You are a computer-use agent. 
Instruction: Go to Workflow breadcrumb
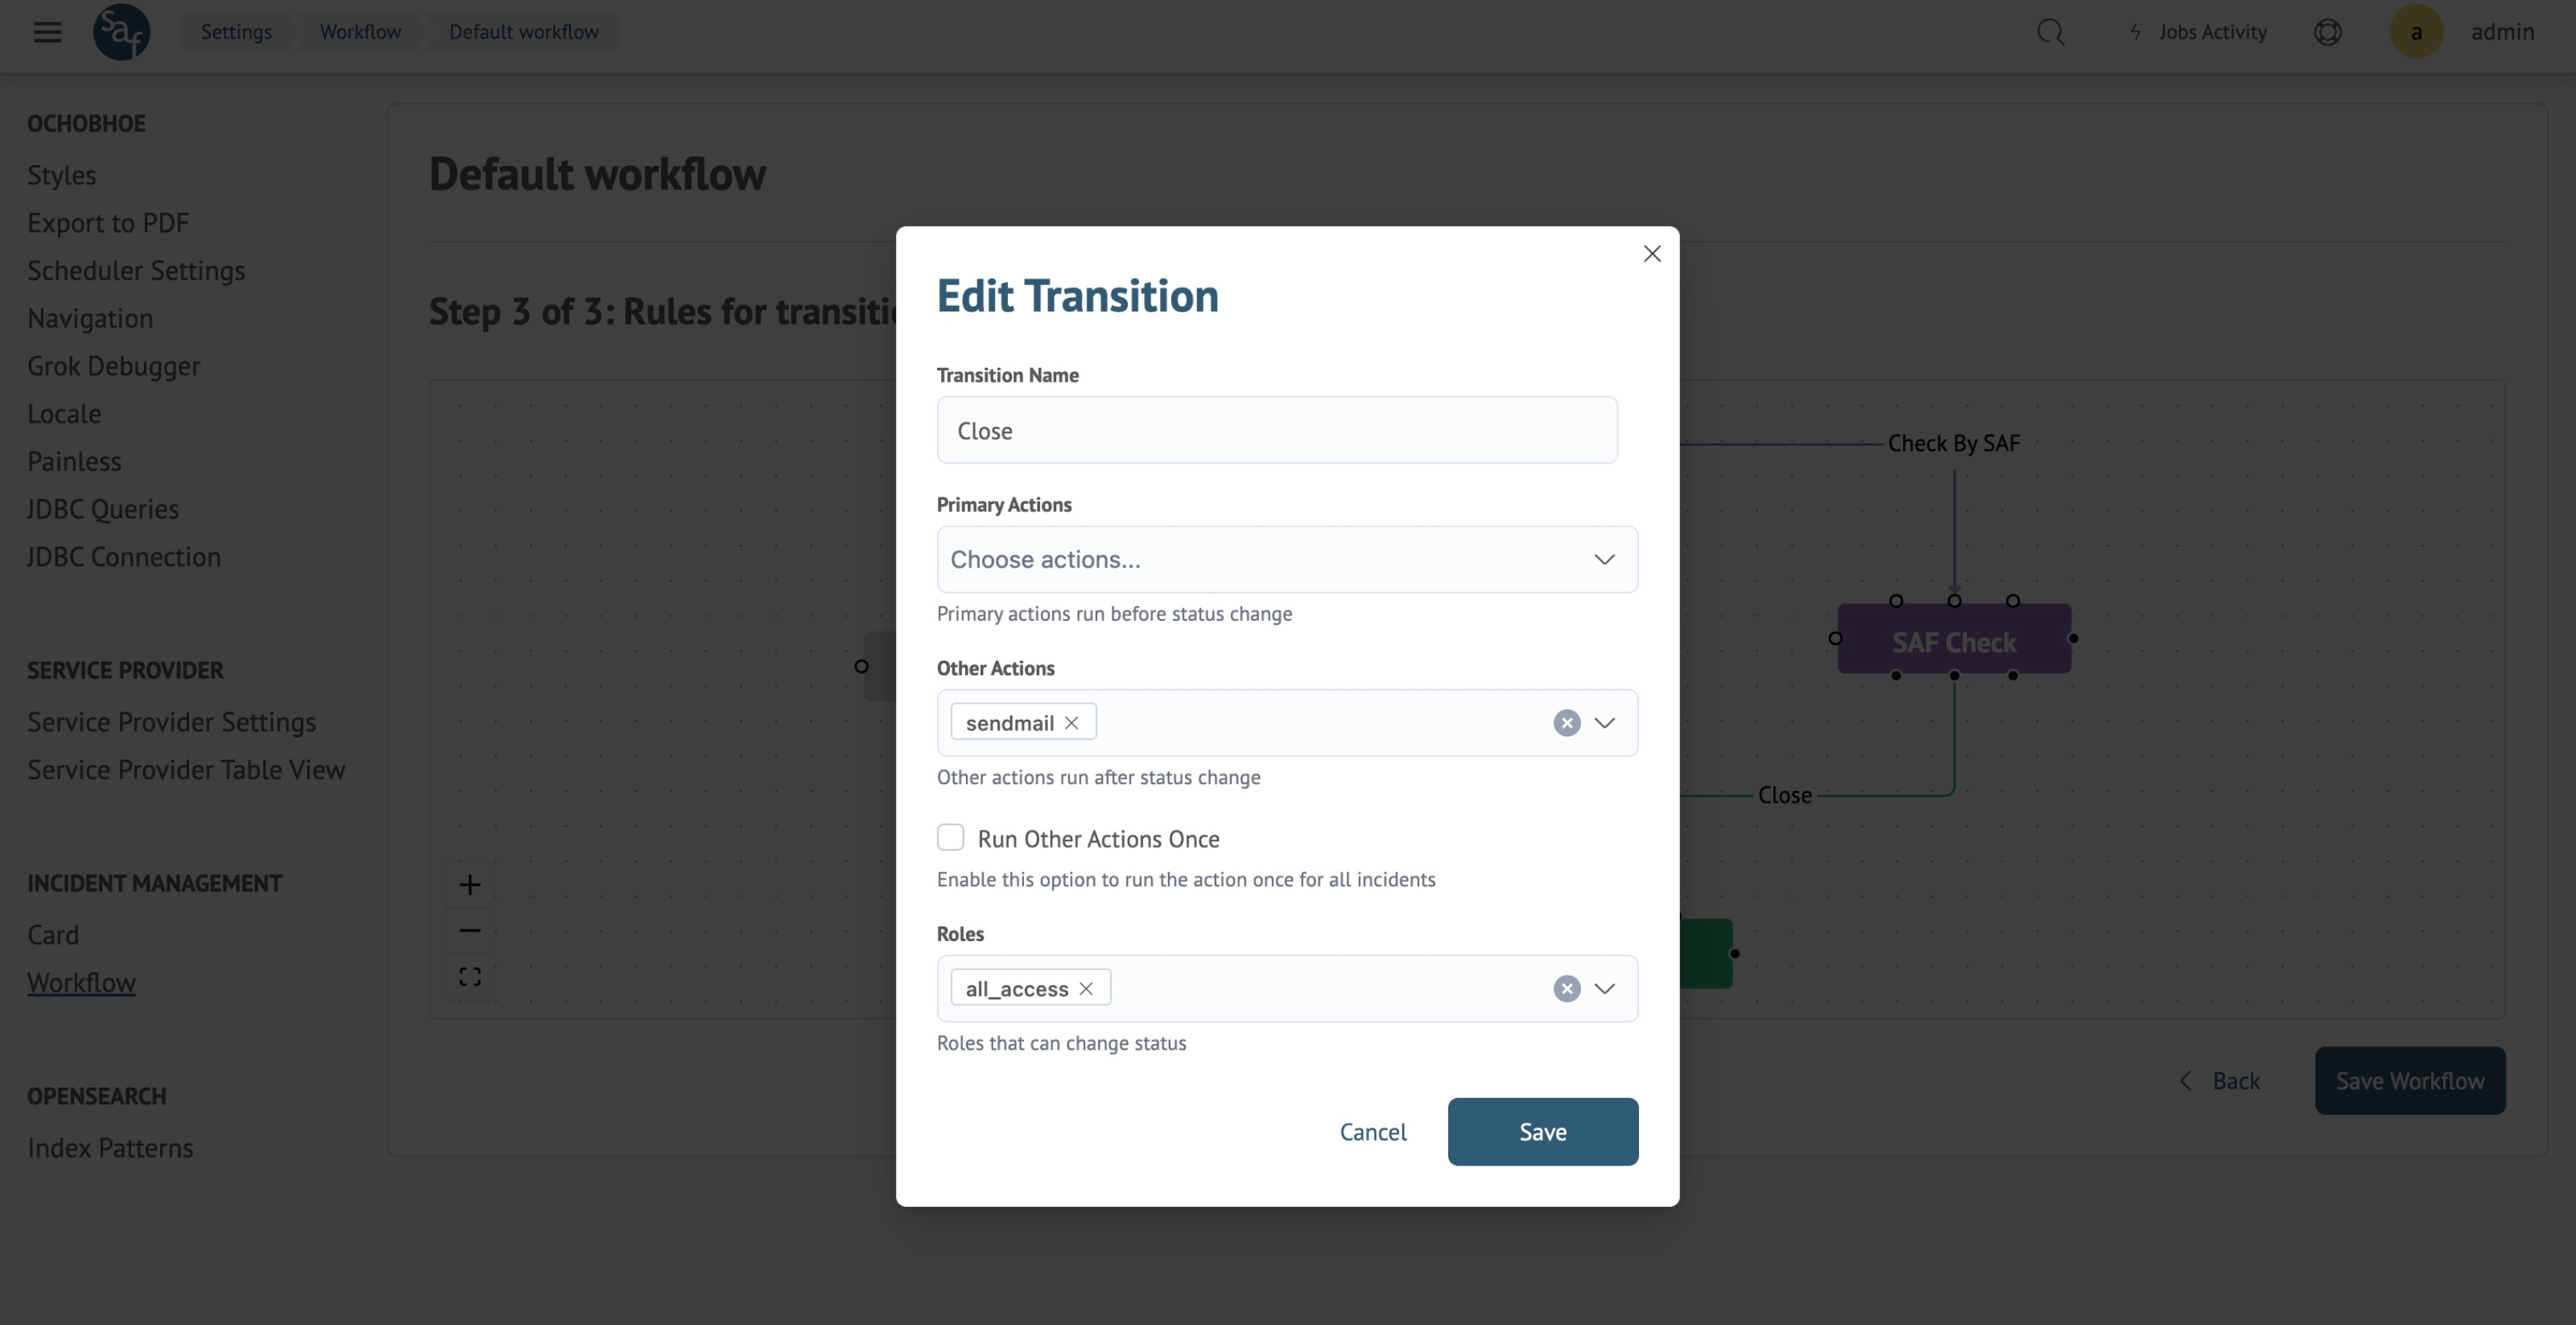360,32
